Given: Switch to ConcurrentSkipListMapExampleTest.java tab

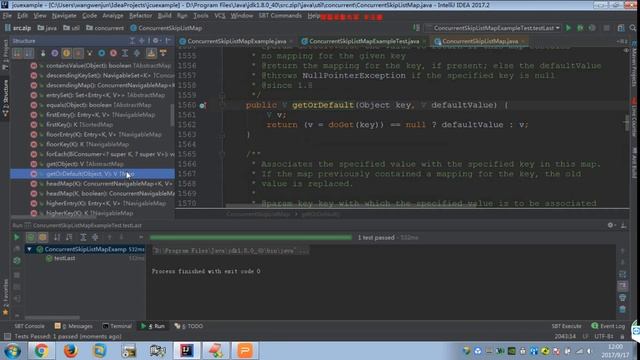Looking at the screenshot, I should (x=364, y=41).
